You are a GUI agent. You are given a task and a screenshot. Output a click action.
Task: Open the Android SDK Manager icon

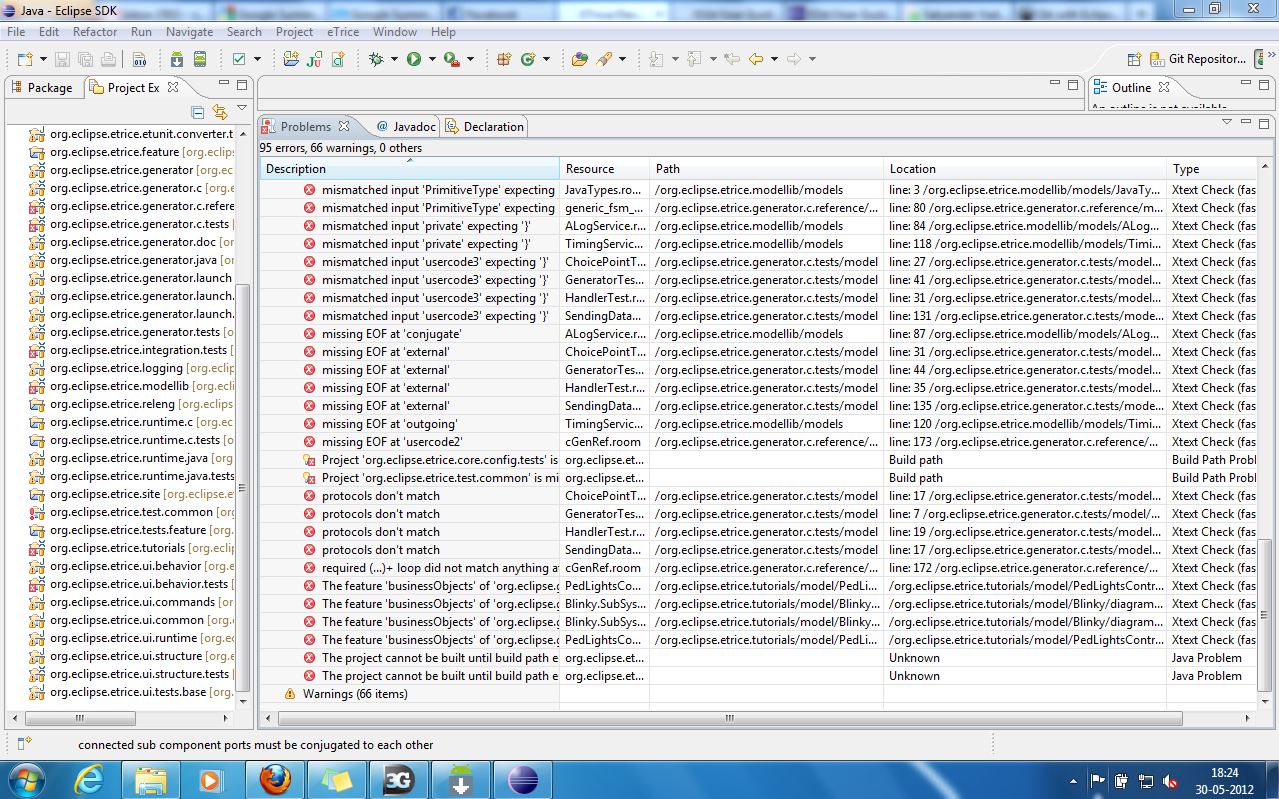(177, 59)
